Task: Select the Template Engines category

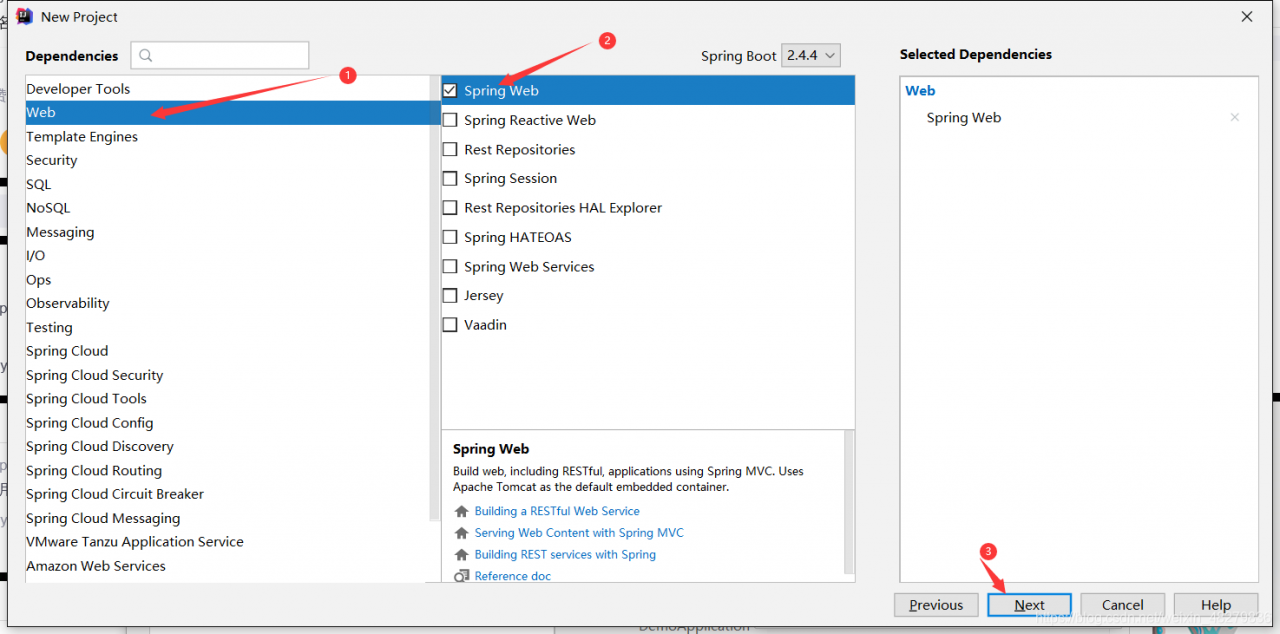Action: coord(82,137)
